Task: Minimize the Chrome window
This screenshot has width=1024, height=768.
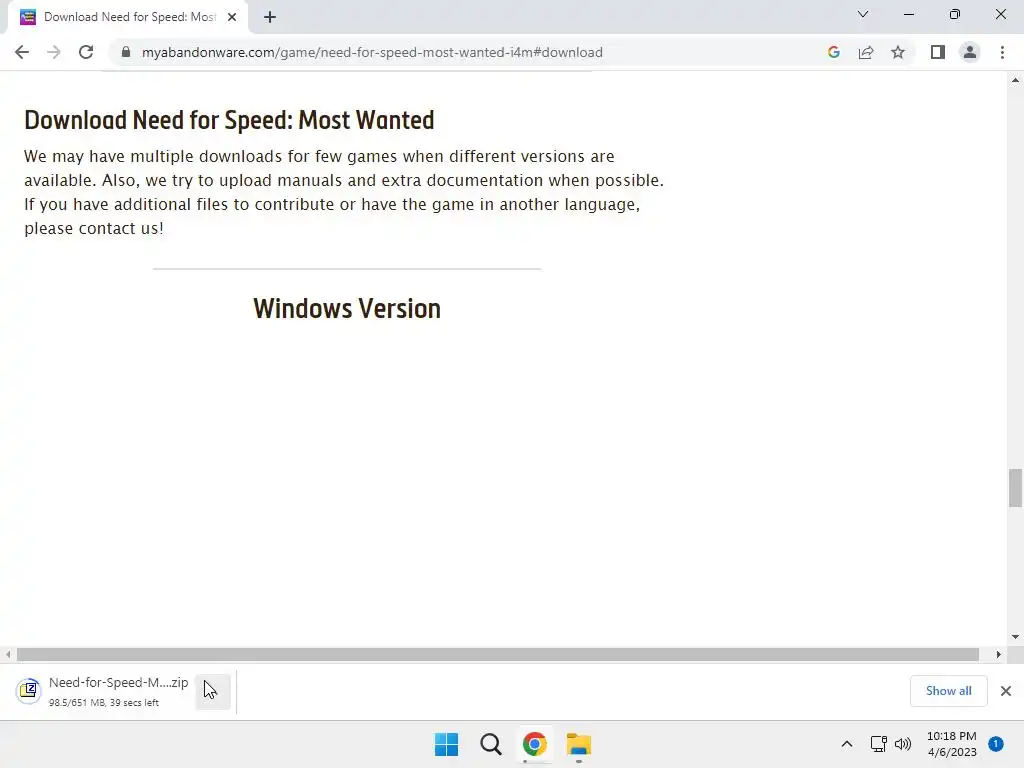Action: [x=909, y=14]
